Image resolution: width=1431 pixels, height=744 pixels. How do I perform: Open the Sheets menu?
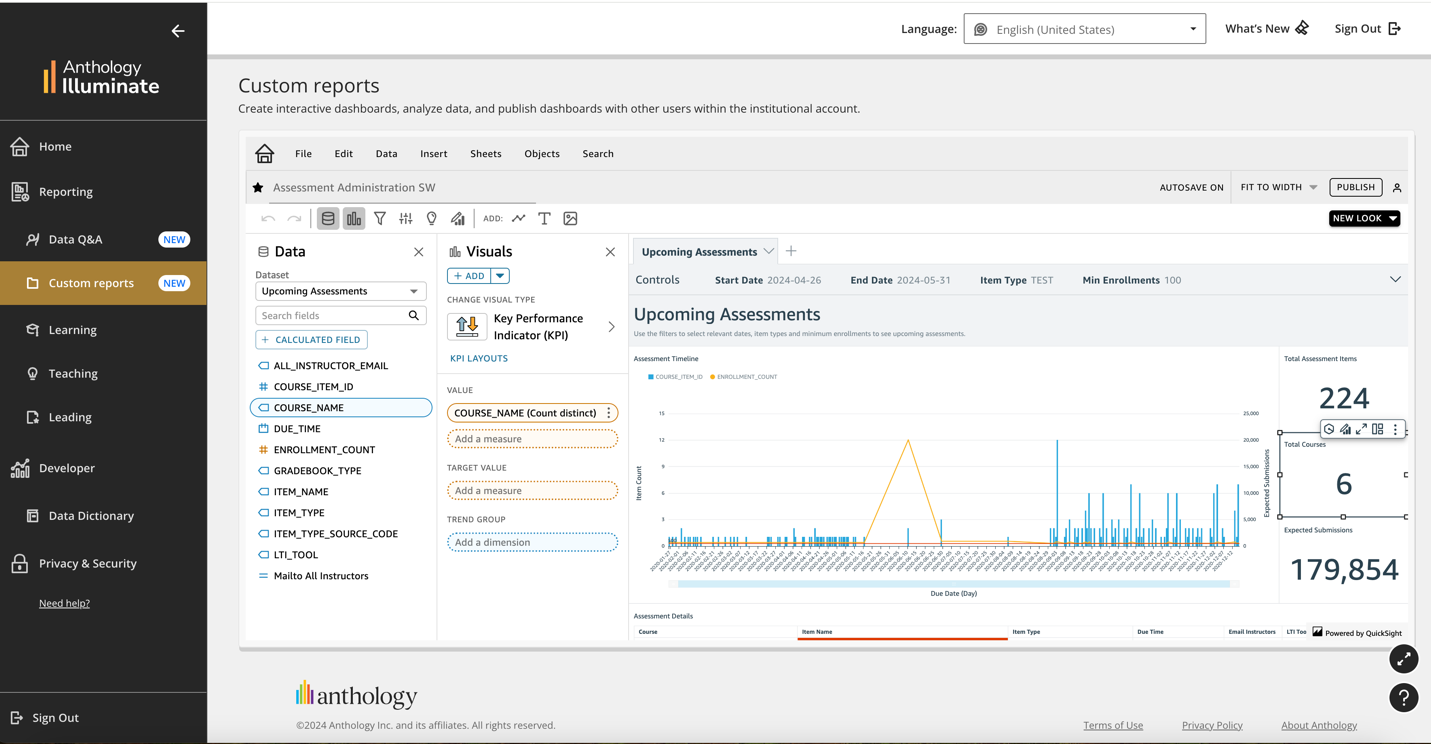click(486, 154)
